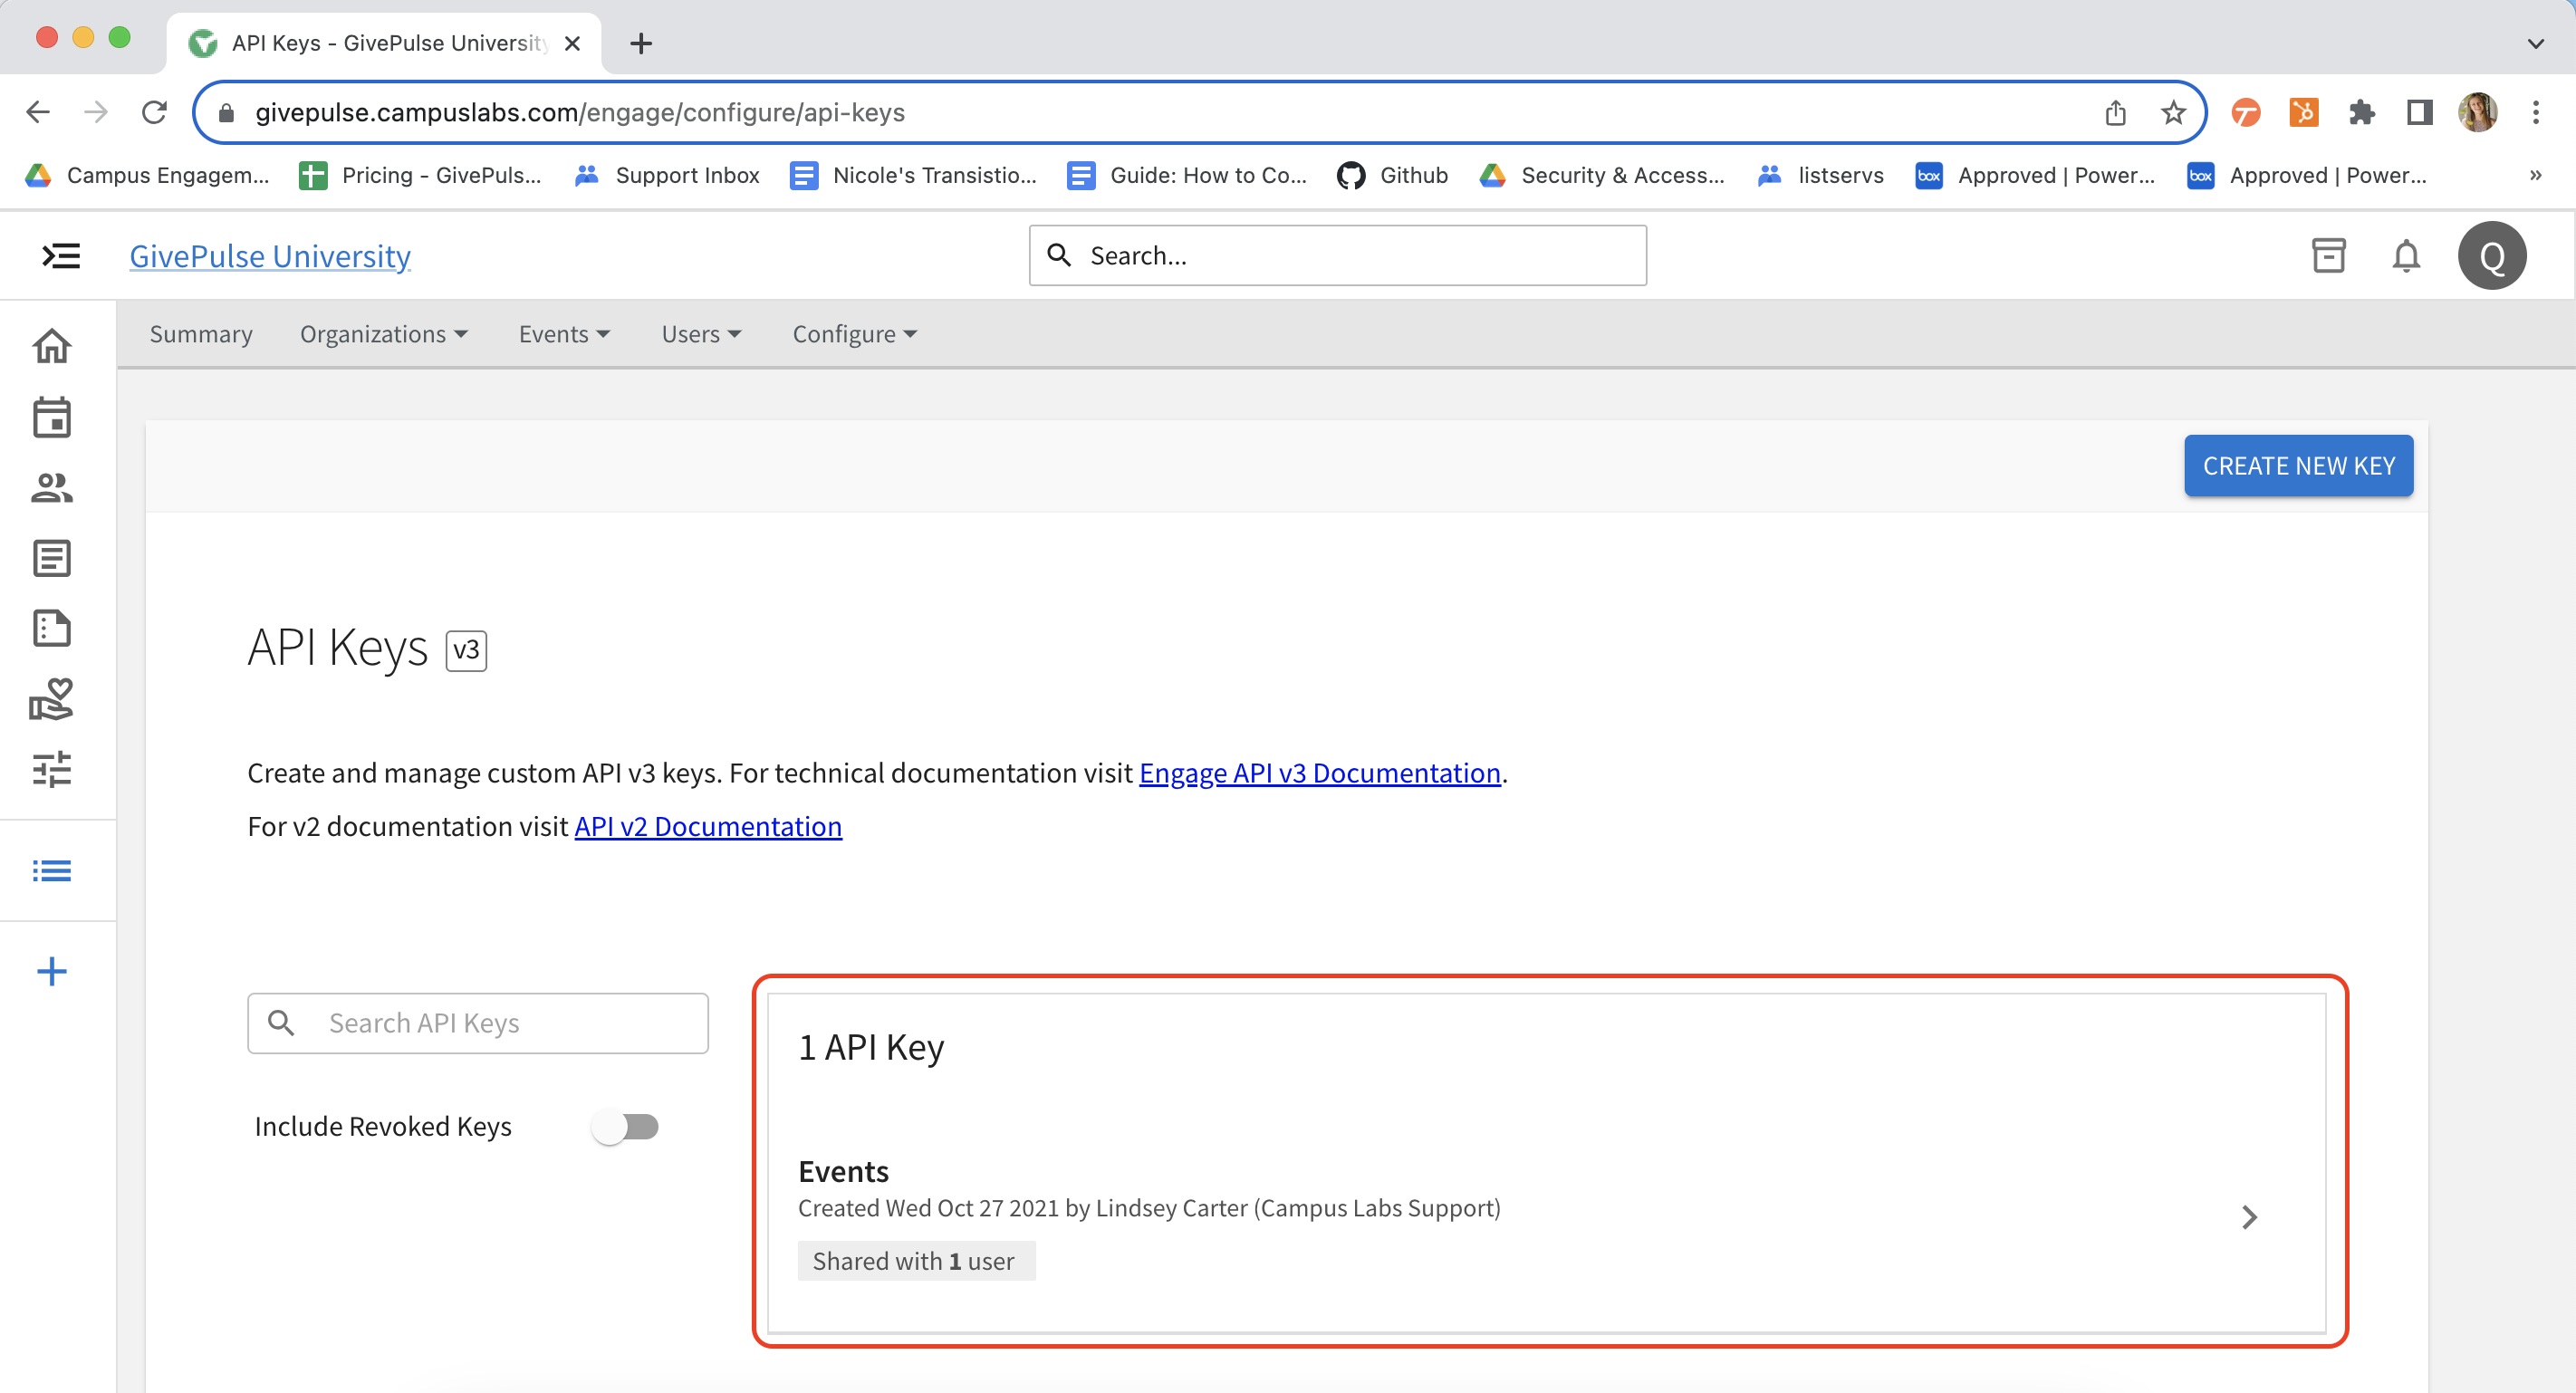Click the site lock icon in address bar
Image resolution: width=2576 pixels, height=1393 pixels.
pos(226,113)
